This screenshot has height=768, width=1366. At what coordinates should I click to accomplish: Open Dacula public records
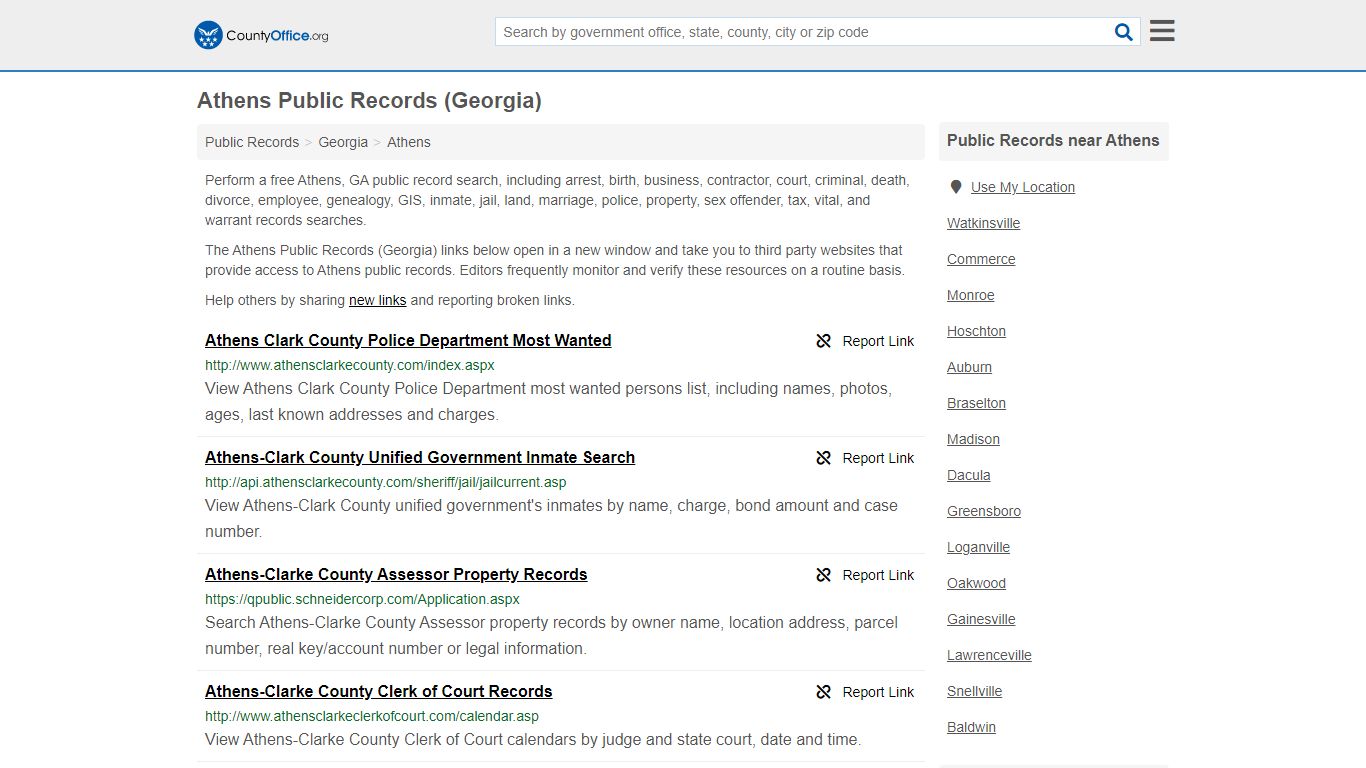coord(969,475)
